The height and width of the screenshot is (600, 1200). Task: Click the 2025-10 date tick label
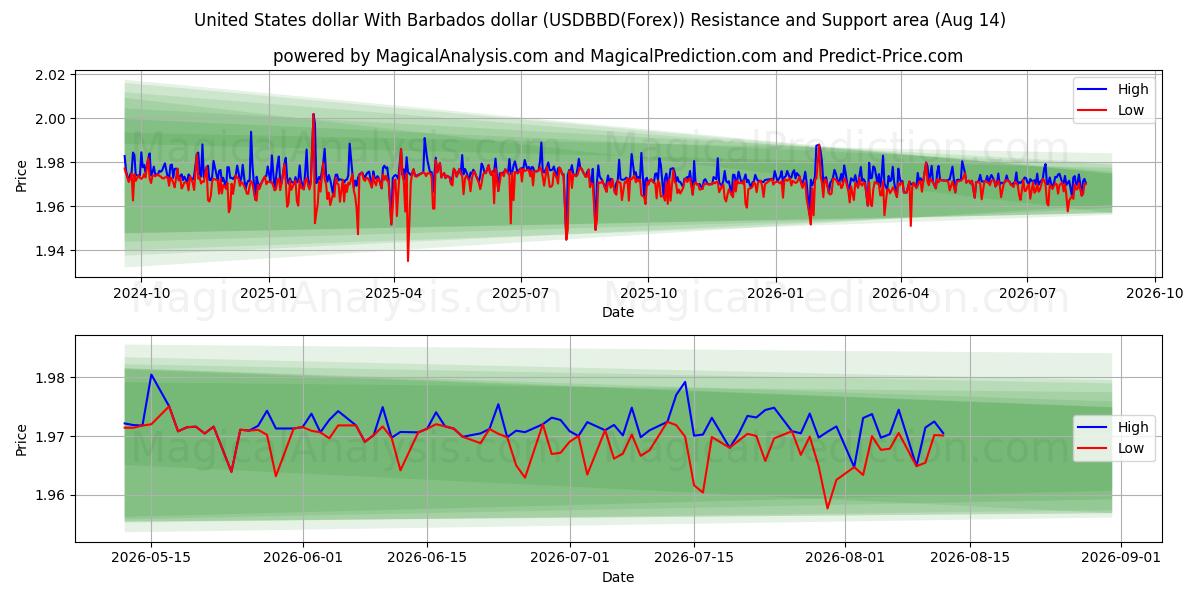(x=648, y=293)
